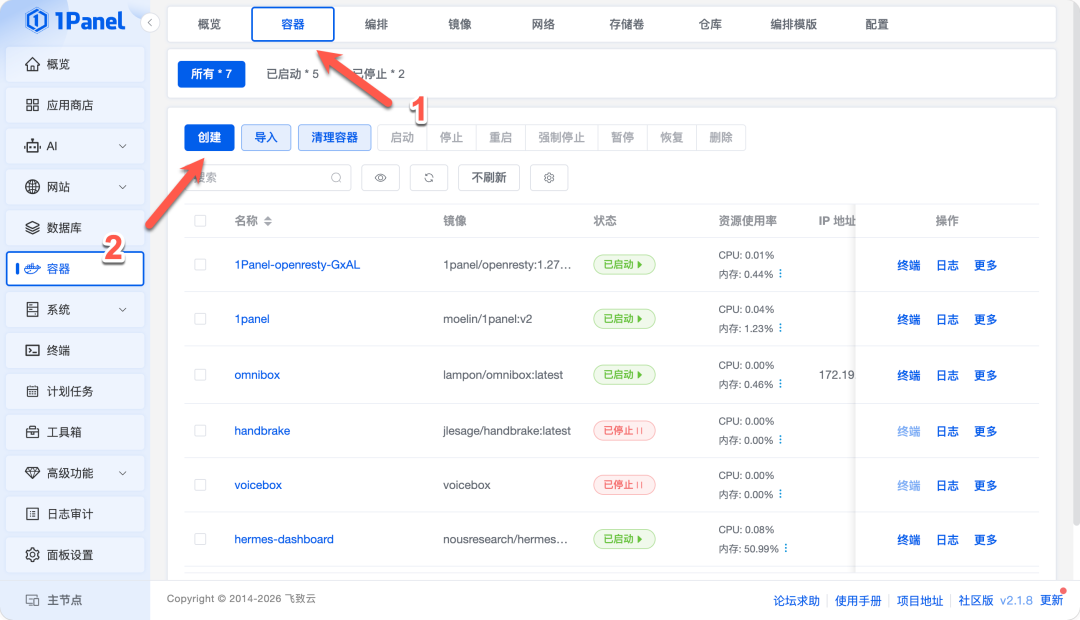Collapse the sidebar with the arrow button
Image resolution: width=1080 pixels, height=620 pixels.
click(149, 23)
